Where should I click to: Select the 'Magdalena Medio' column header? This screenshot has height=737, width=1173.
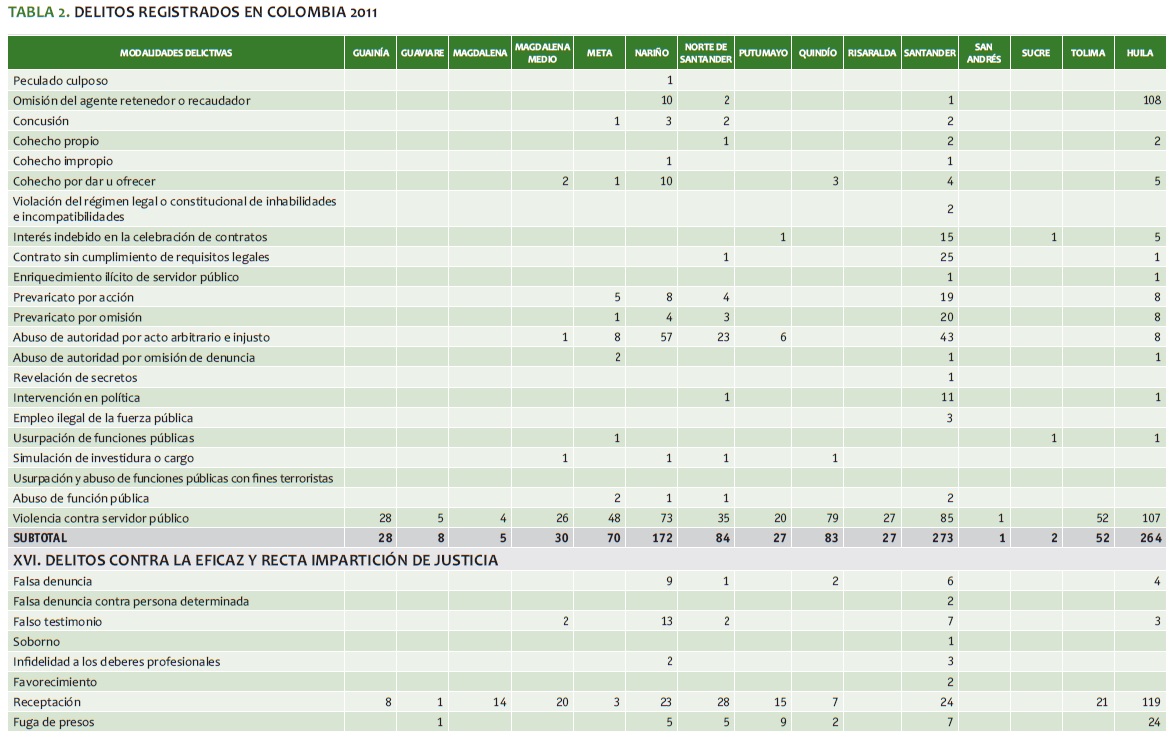pos(542,53)
